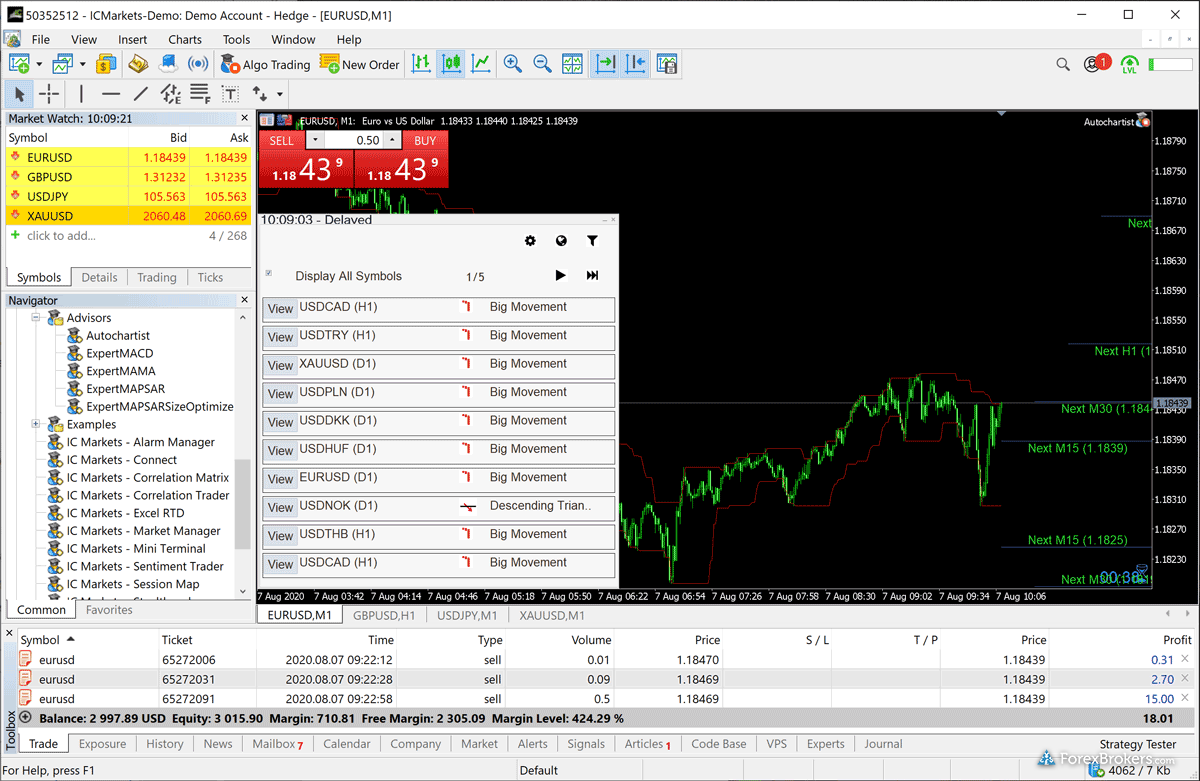Toggle the Market Watch window icon
The height and width of the screenshot is (781, 1200).
click(x=106, y=64)
